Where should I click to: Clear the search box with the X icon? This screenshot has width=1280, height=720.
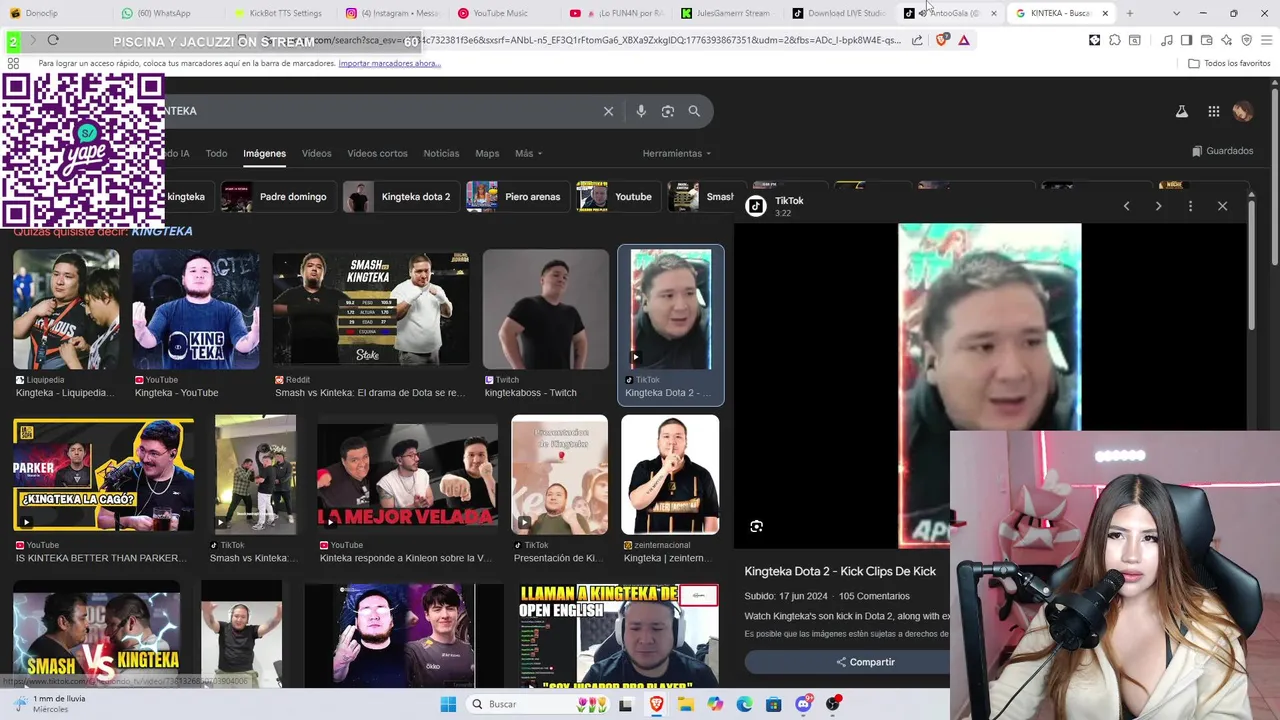pos(608,111)
